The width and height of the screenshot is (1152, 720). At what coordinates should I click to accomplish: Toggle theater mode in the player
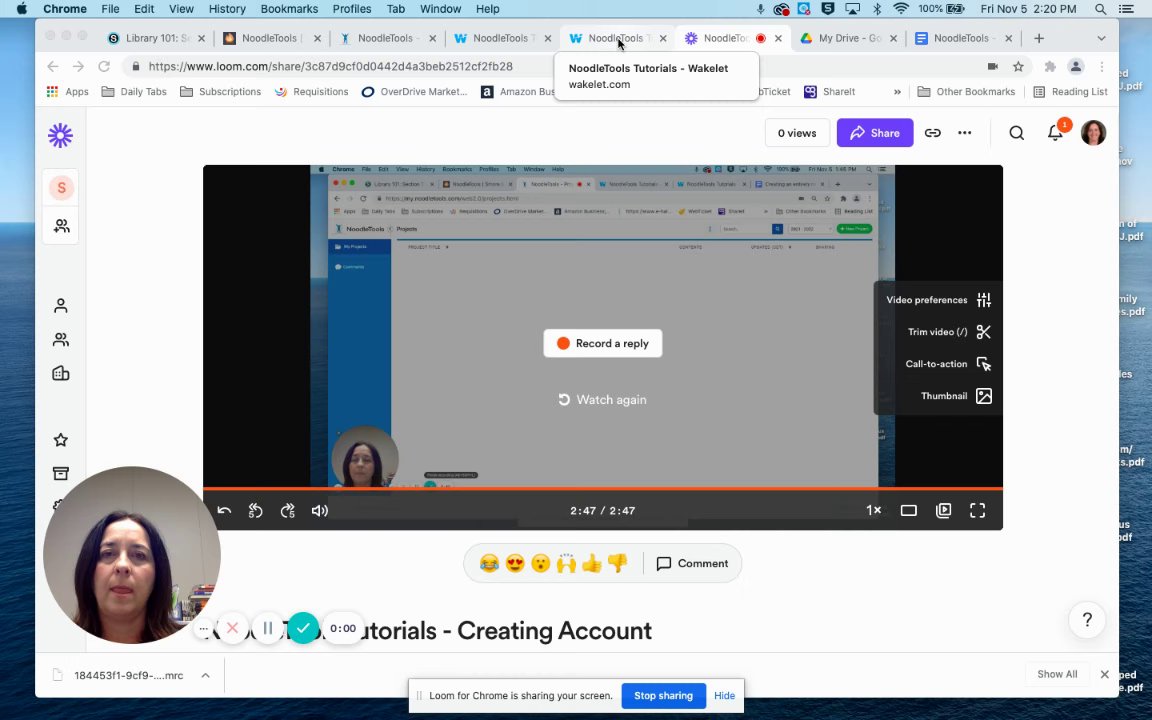909,511
